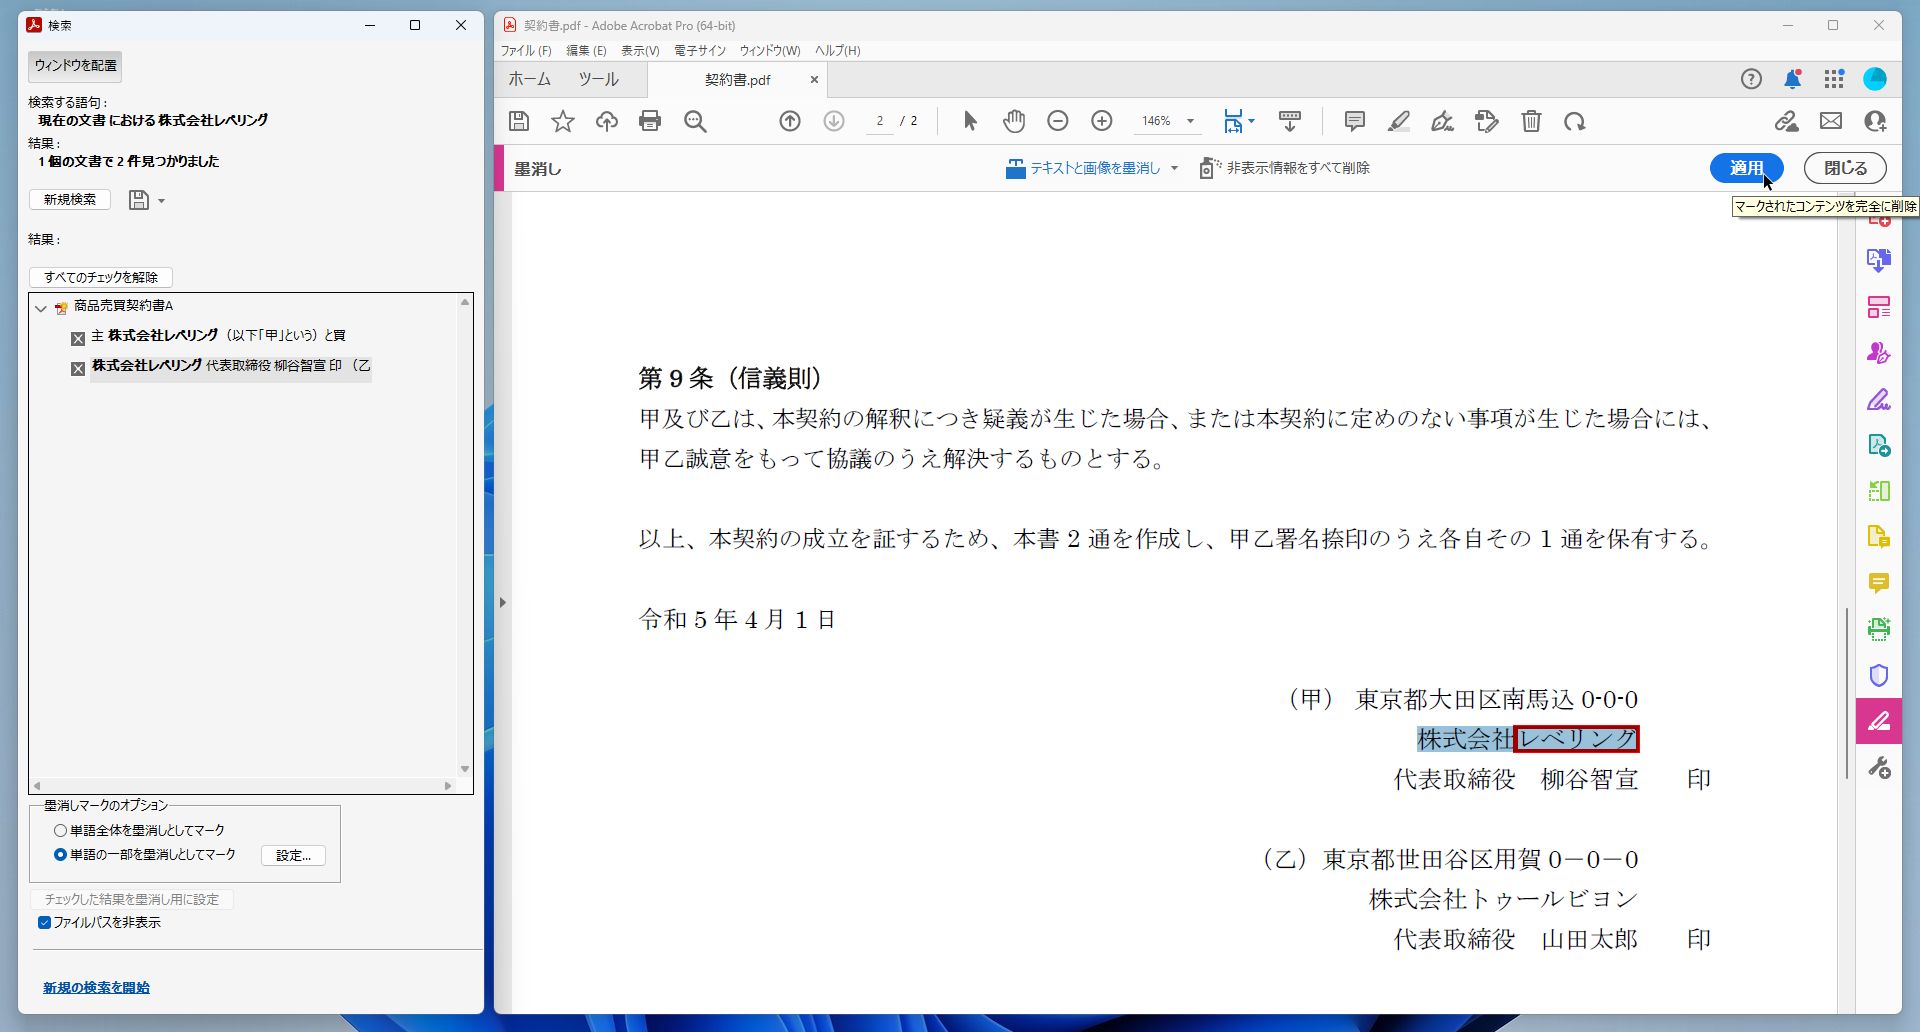Click the share link icon

tap(1787, 121)
